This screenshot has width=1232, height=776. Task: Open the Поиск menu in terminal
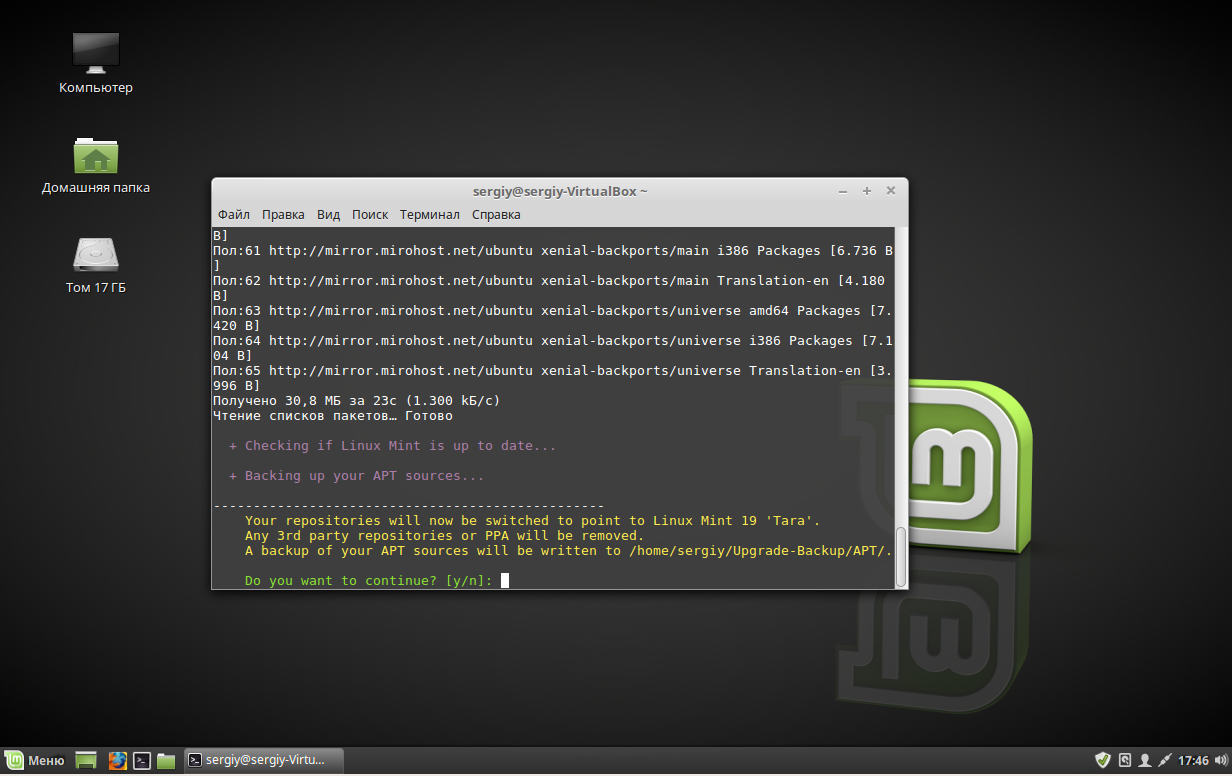pos(370,215)
